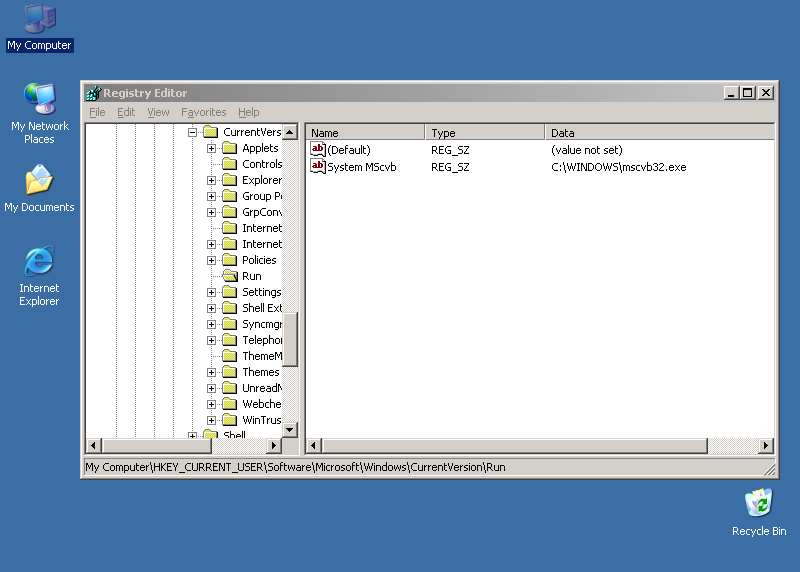Click the tree pane scroll down arrow
This screenshot has width=800, height=572.
click(290, 429)
